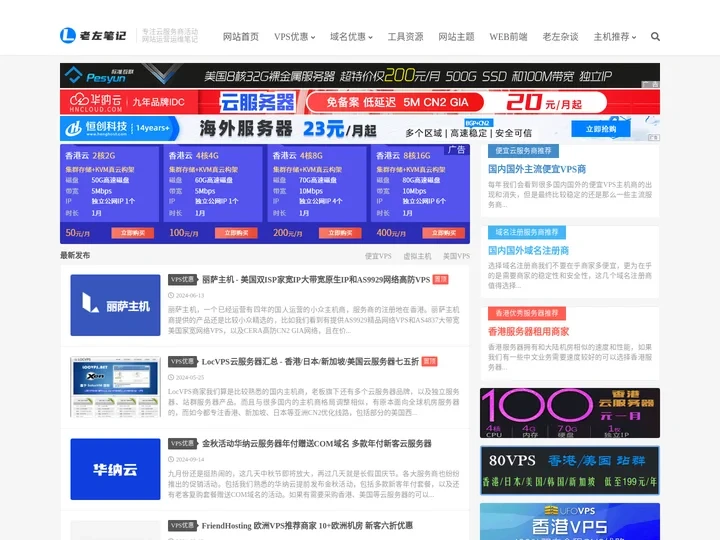Click the 老左笔记 site logo

93,35
